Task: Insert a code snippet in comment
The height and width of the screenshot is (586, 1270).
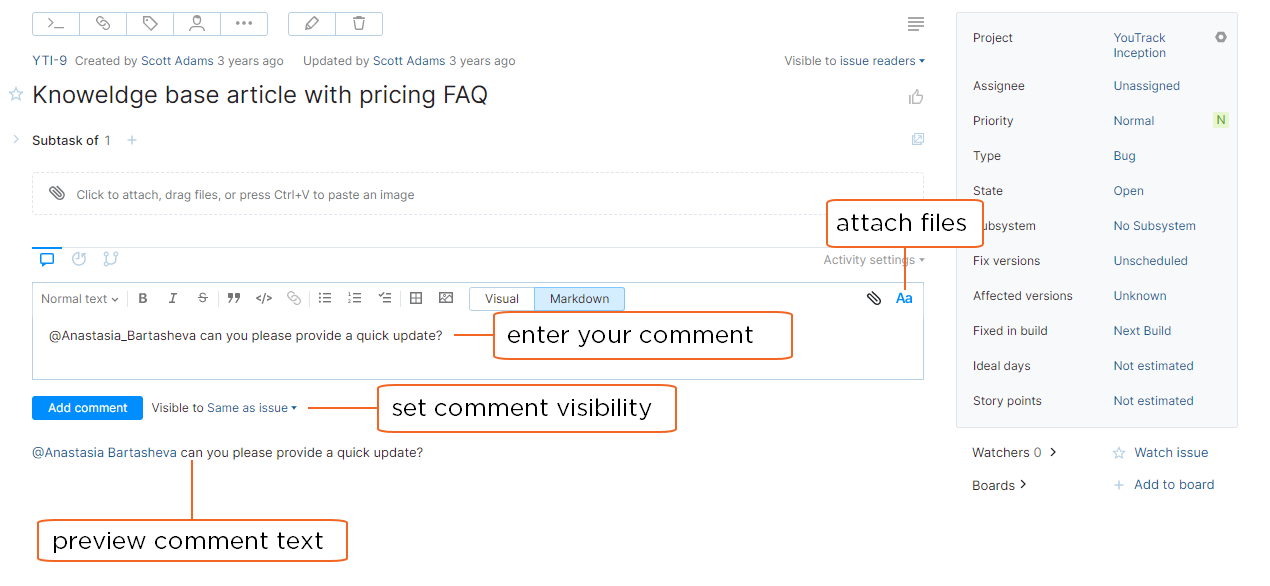Action: [x=264, y=298]
